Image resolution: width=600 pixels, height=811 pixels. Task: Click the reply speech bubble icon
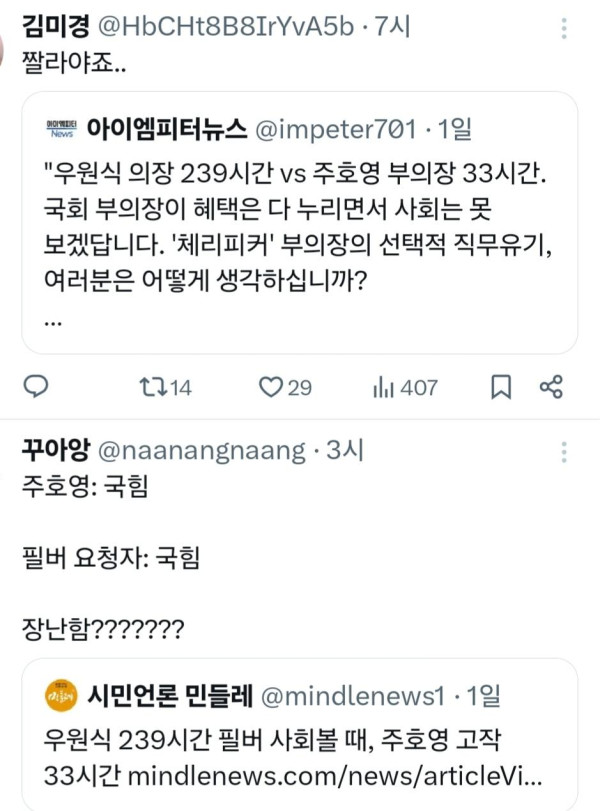[36, 386]
